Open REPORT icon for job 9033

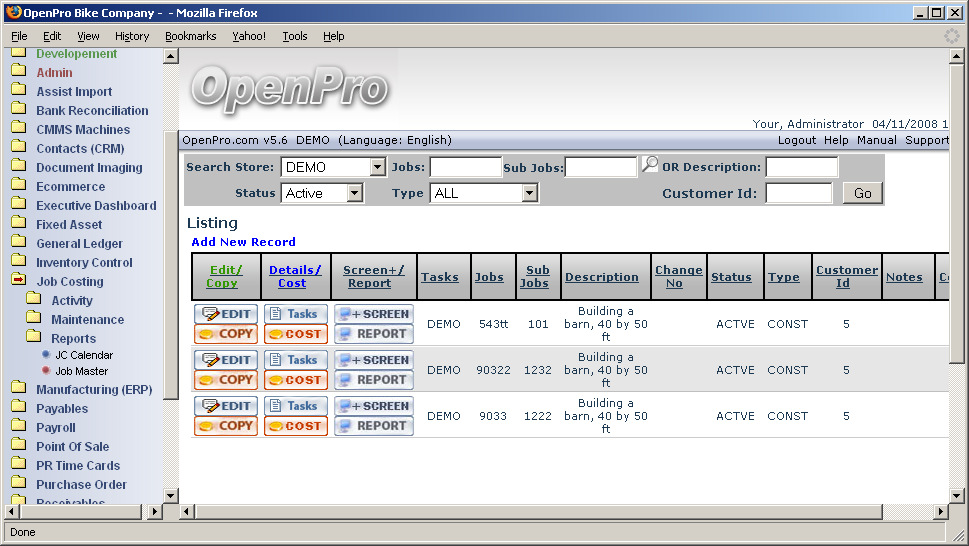(x=373, y=426)
